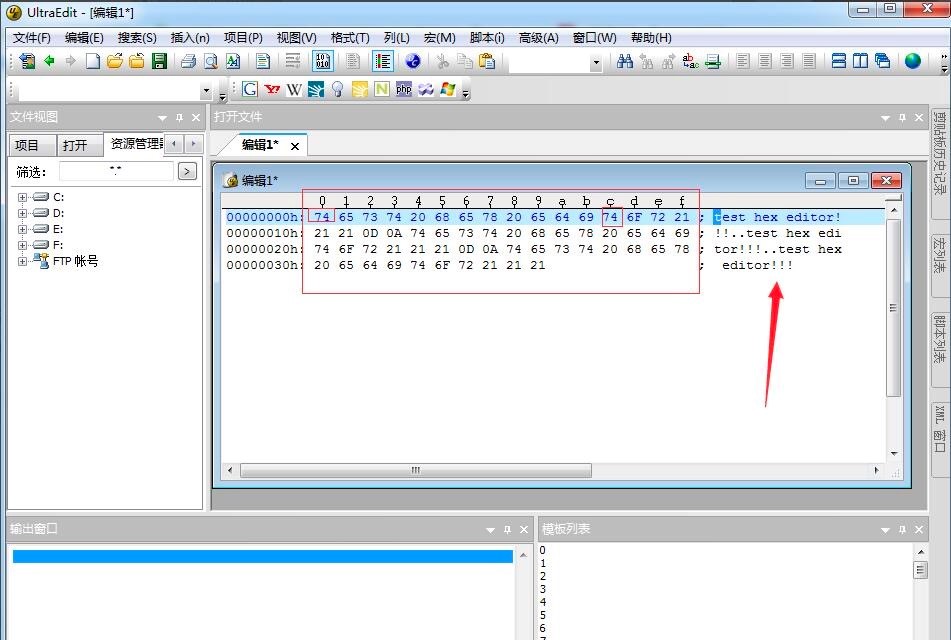The width and height of the screenshot is (951, 640).
Task: Expand the F: drive node
Action: pyautogui.click(x=22, y=245)
